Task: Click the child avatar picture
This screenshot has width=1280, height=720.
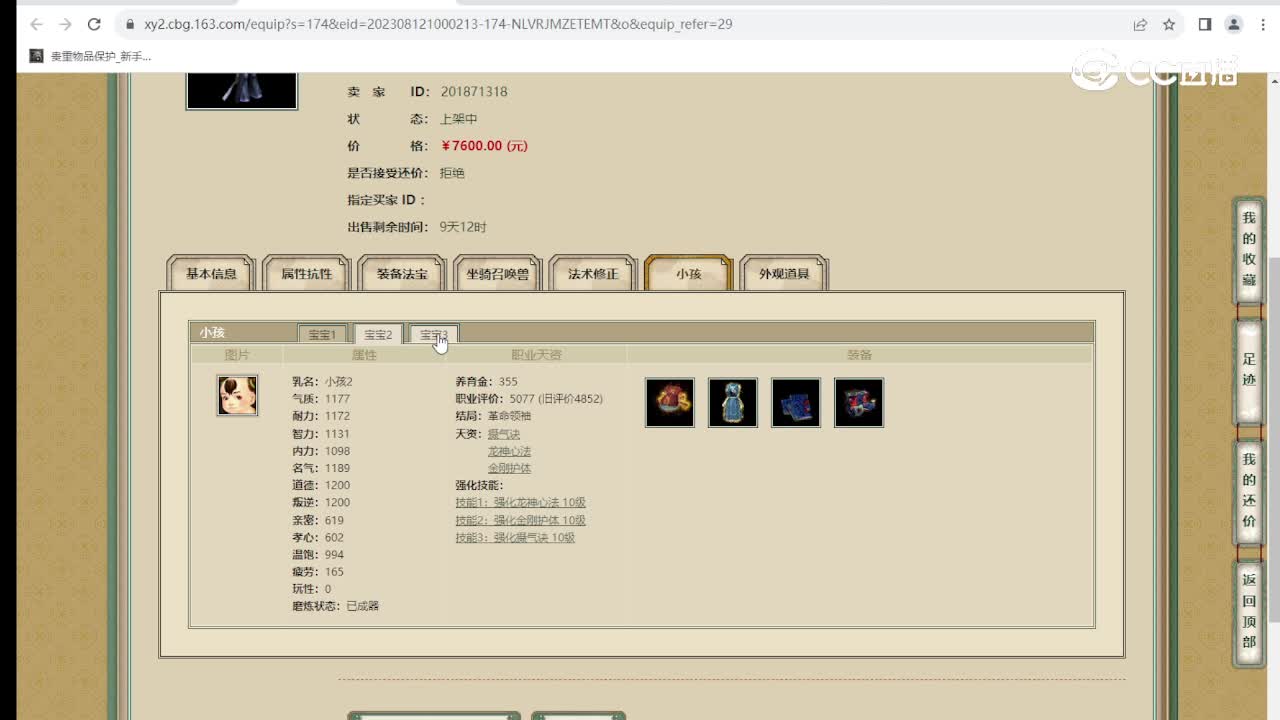Action: click(x=237, y=395)
